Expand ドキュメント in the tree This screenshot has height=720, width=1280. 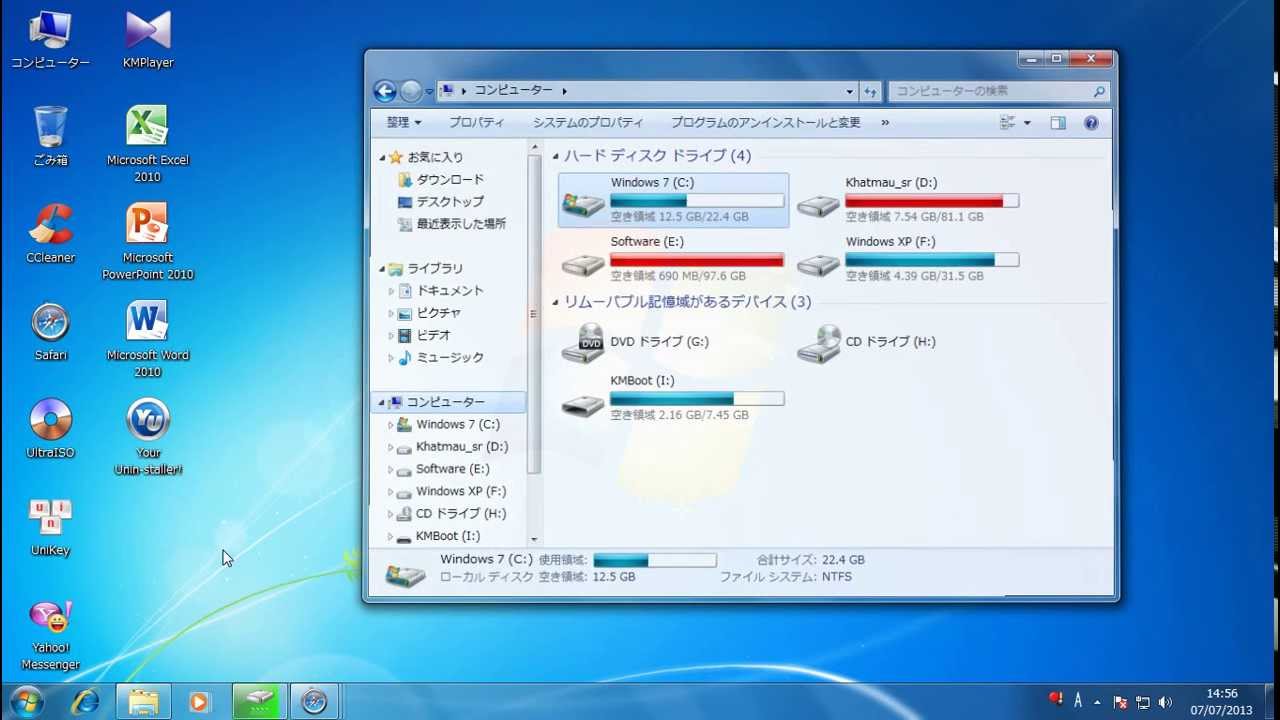[x=392, y=291]
